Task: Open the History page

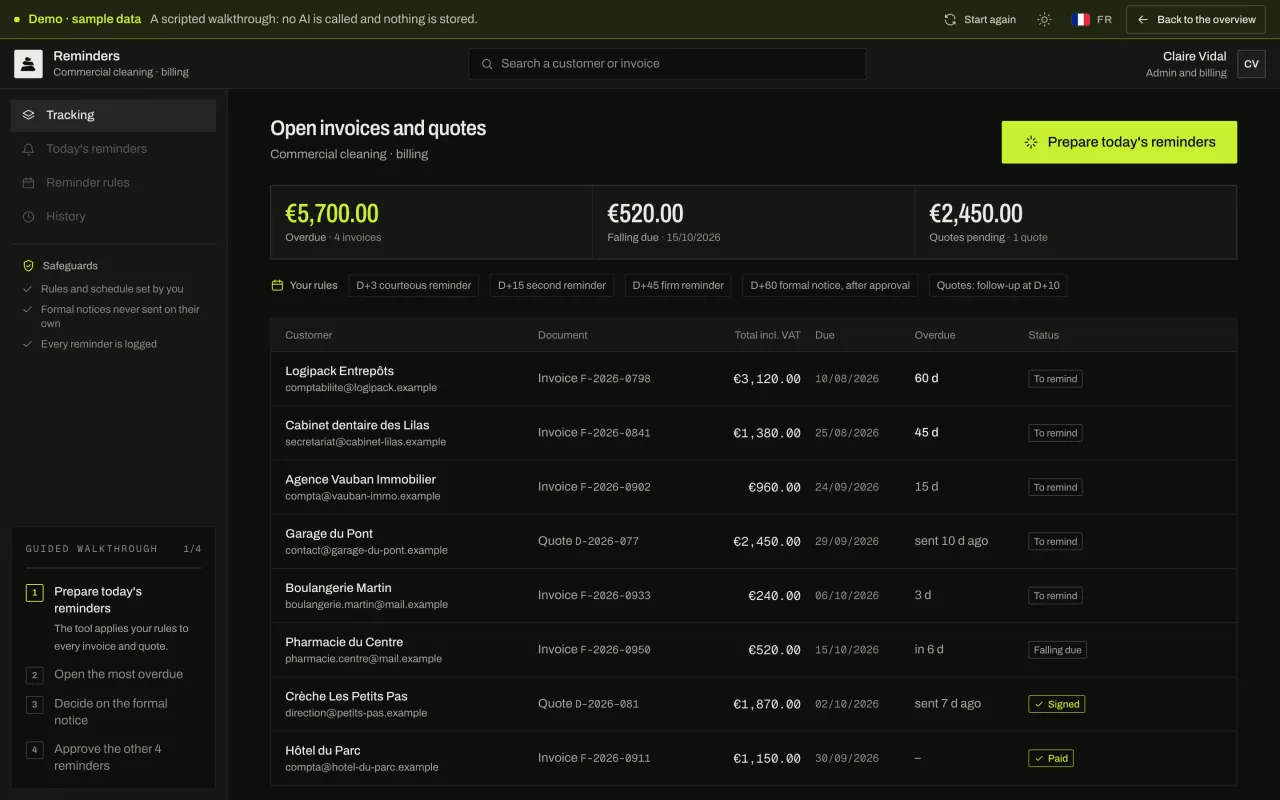Action: (113, 217)
